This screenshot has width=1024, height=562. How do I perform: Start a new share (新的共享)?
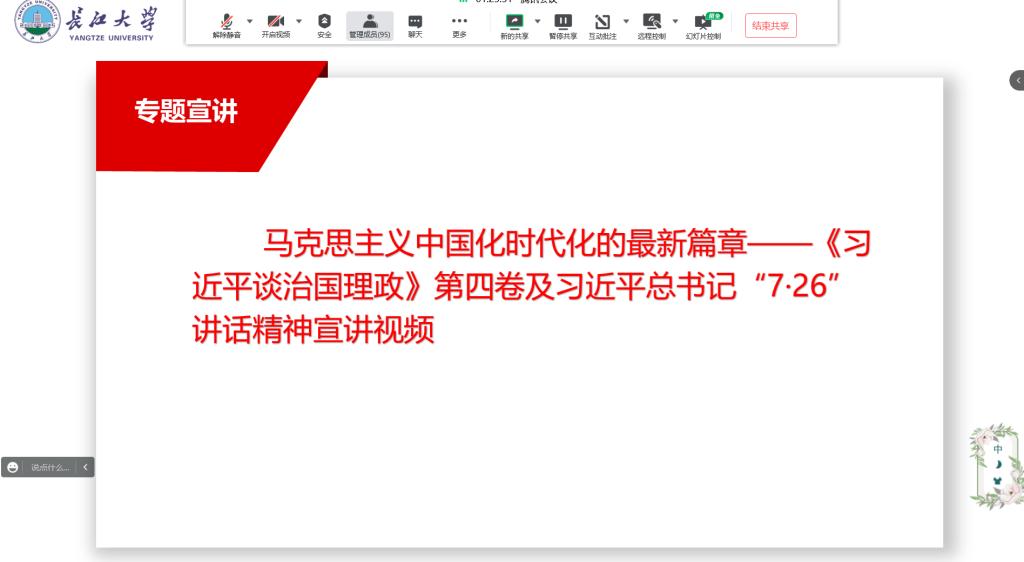pos(514,24)
